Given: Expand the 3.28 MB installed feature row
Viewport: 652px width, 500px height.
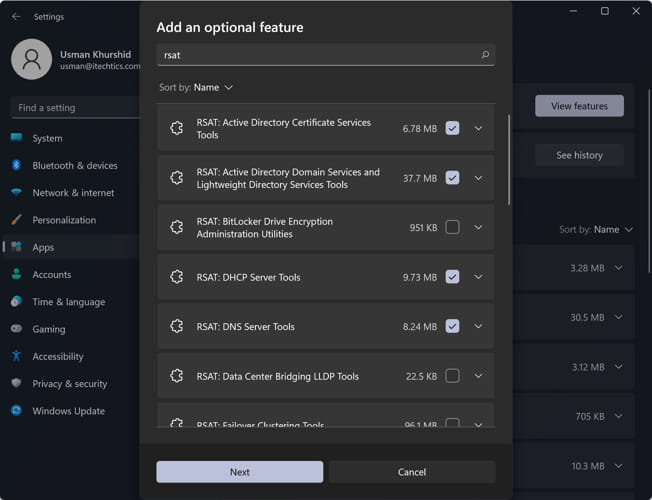Looking at the screenshot, I should click(618, 267).
